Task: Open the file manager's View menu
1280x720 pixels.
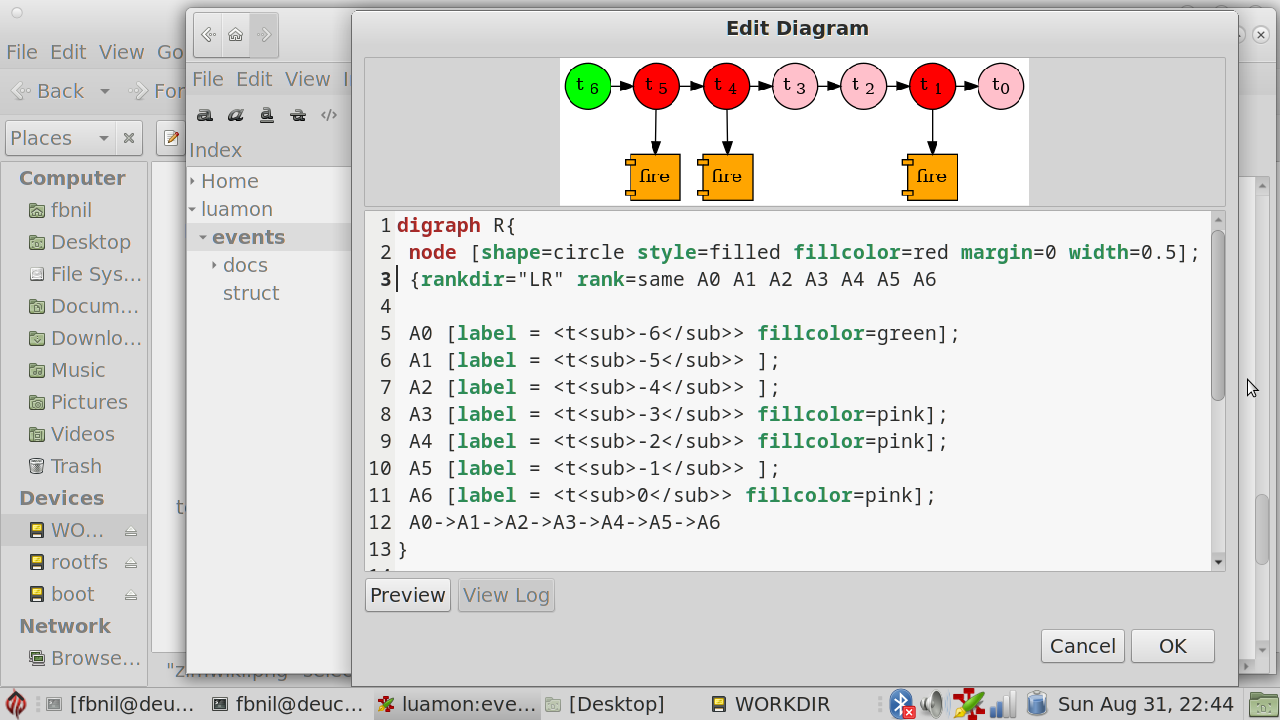Action: click(121, 52)
